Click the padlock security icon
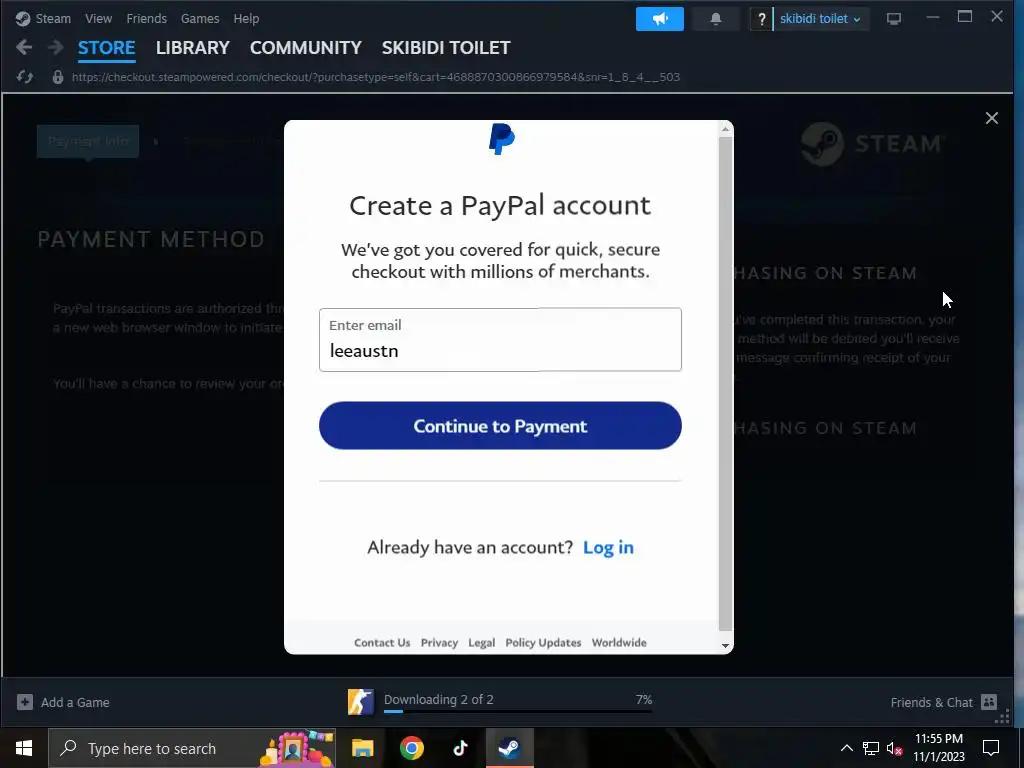The image size is (1024, 768). 57,77
